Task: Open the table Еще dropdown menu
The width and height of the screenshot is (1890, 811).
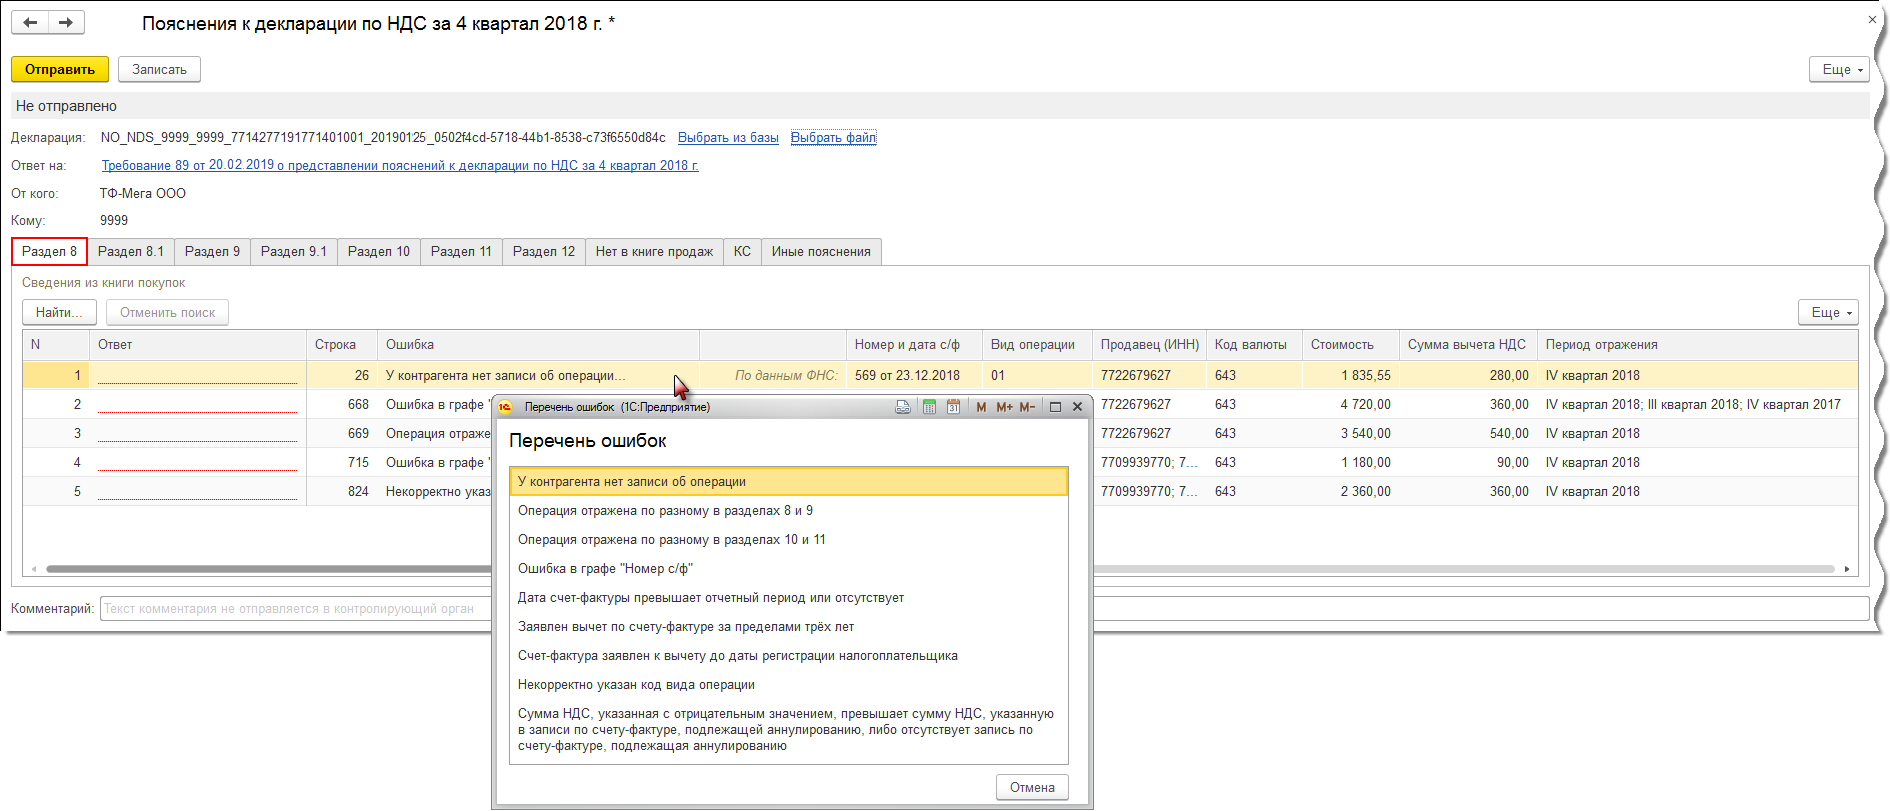Action: click(x=1828, y=312)
